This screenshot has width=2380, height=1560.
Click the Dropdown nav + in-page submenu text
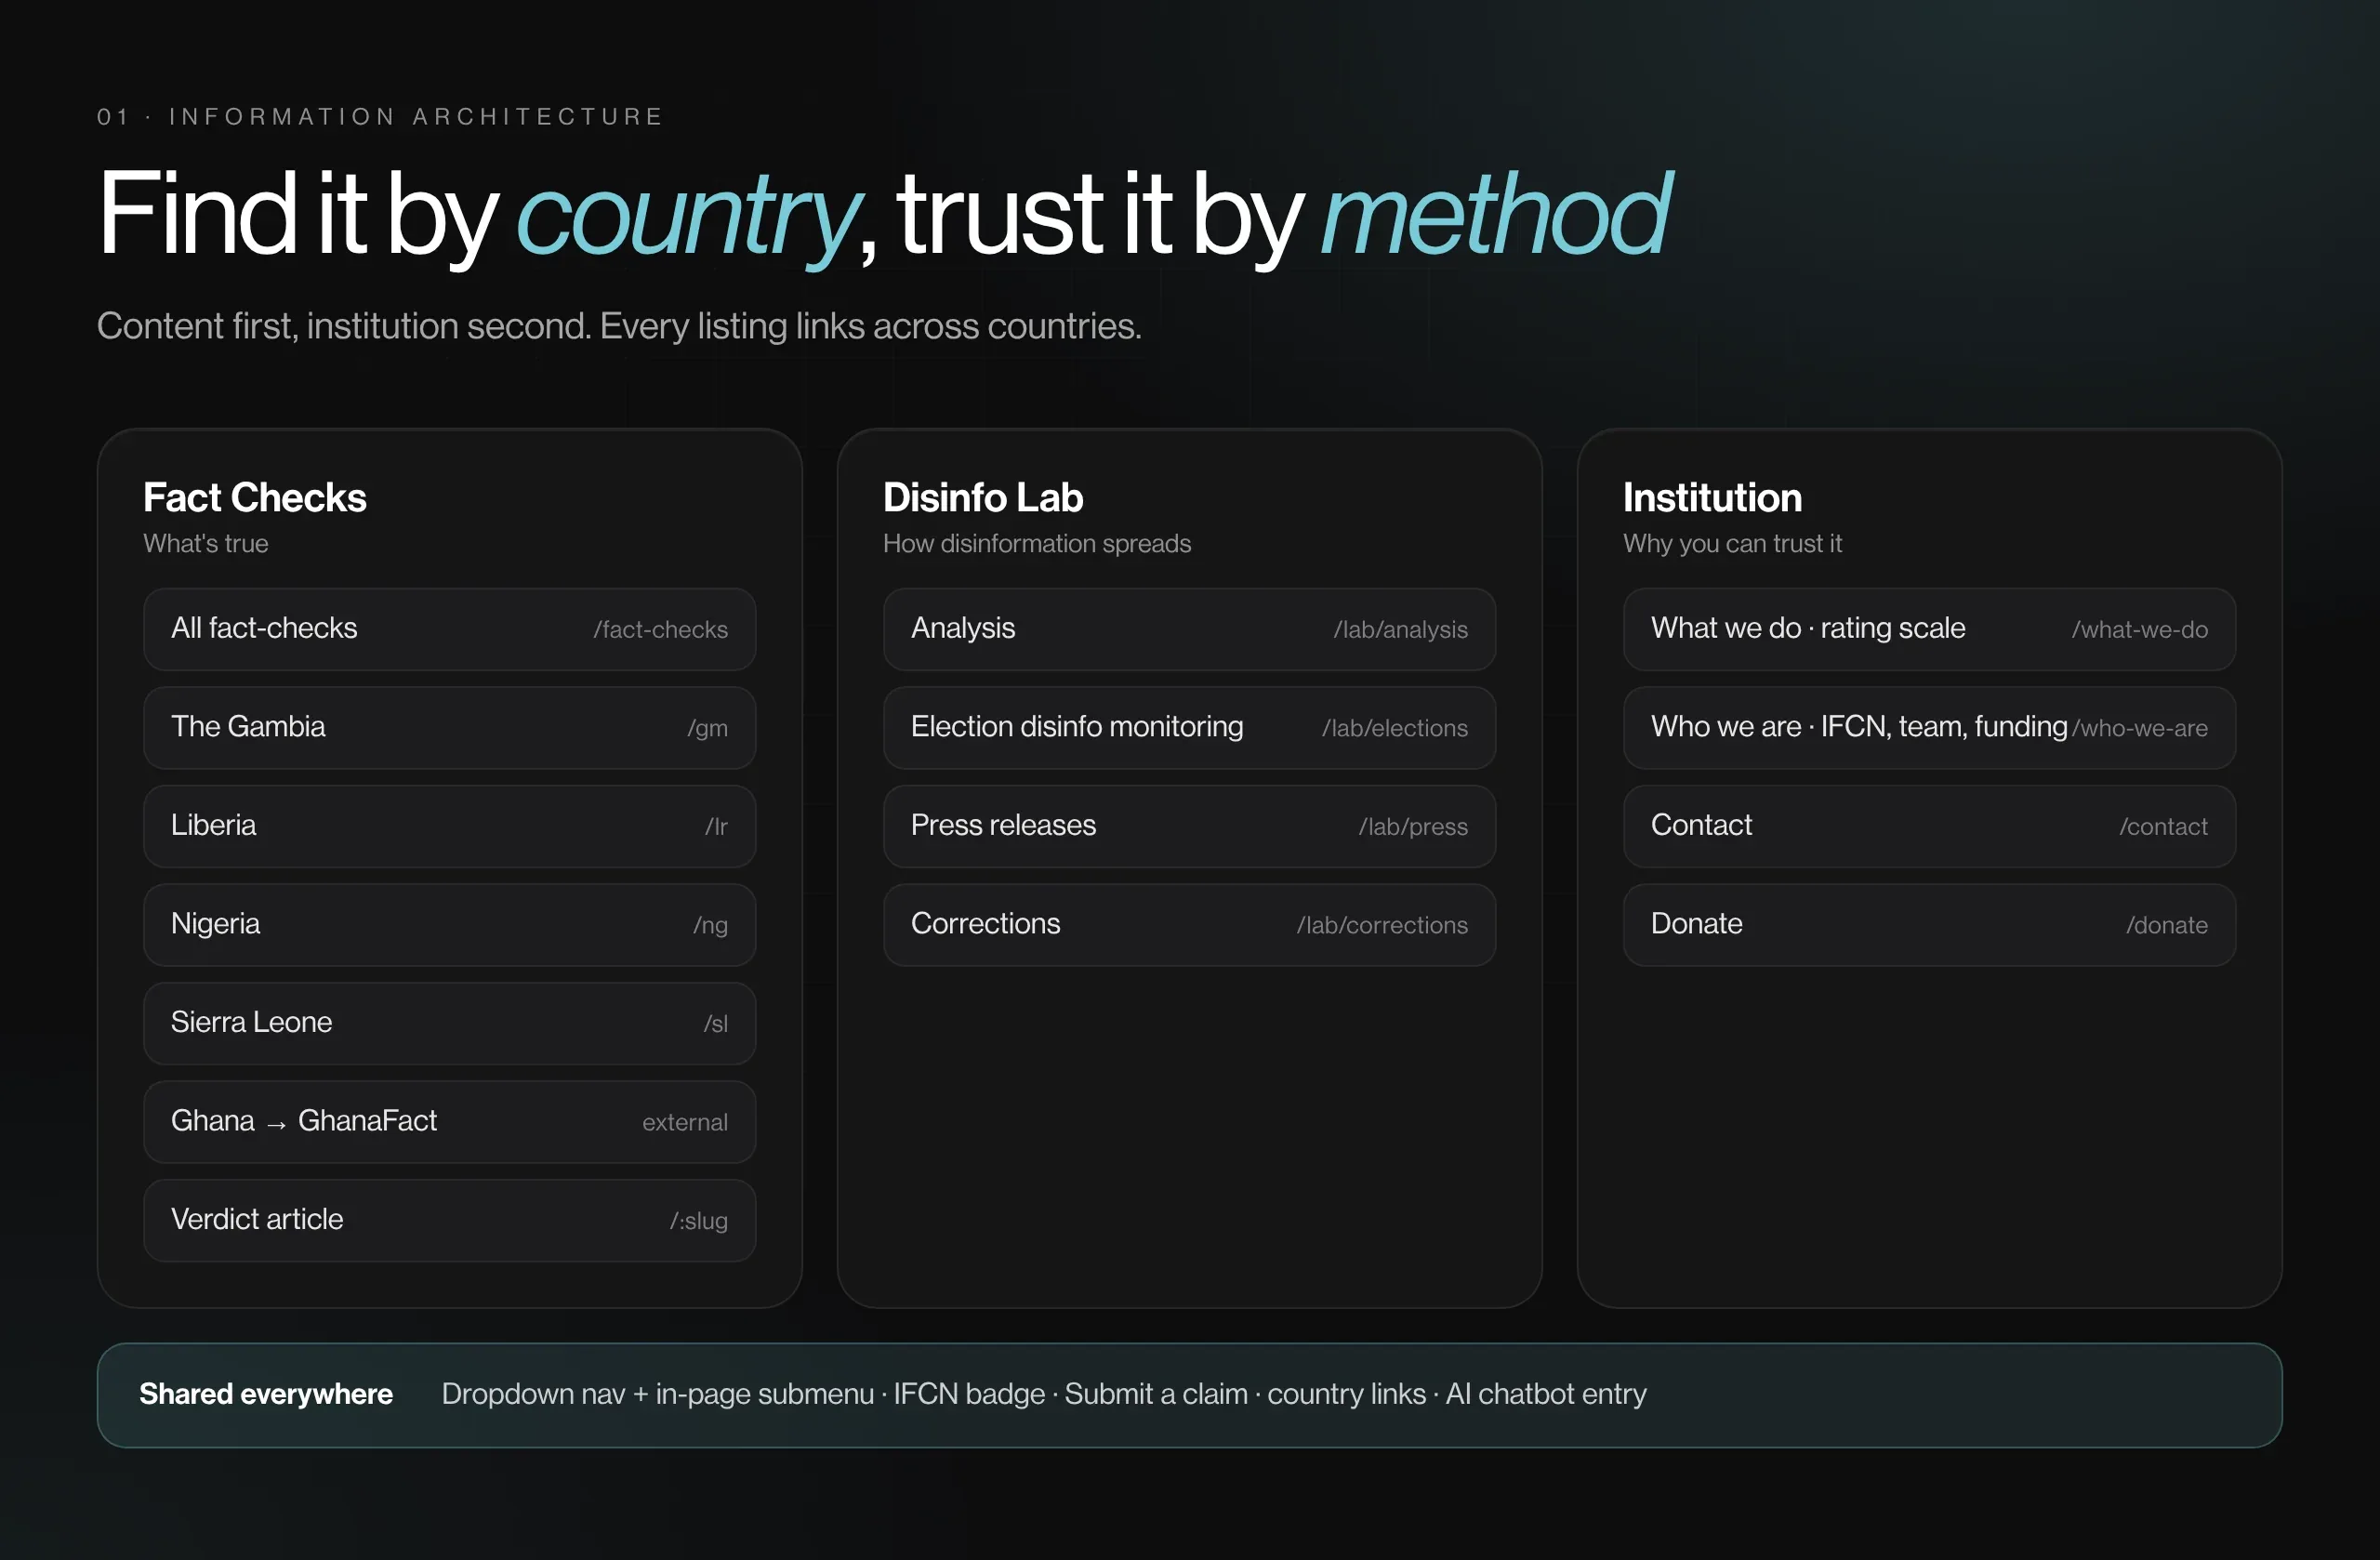pyautogui.click(x=658, y=1394)
